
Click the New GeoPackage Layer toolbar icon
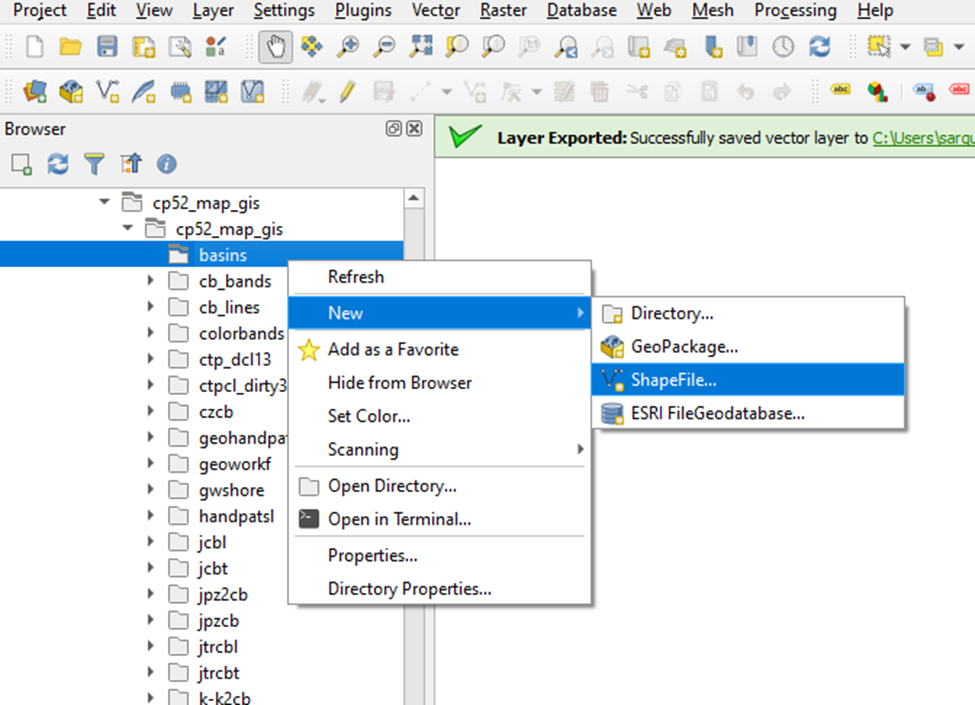coord(71,92)
